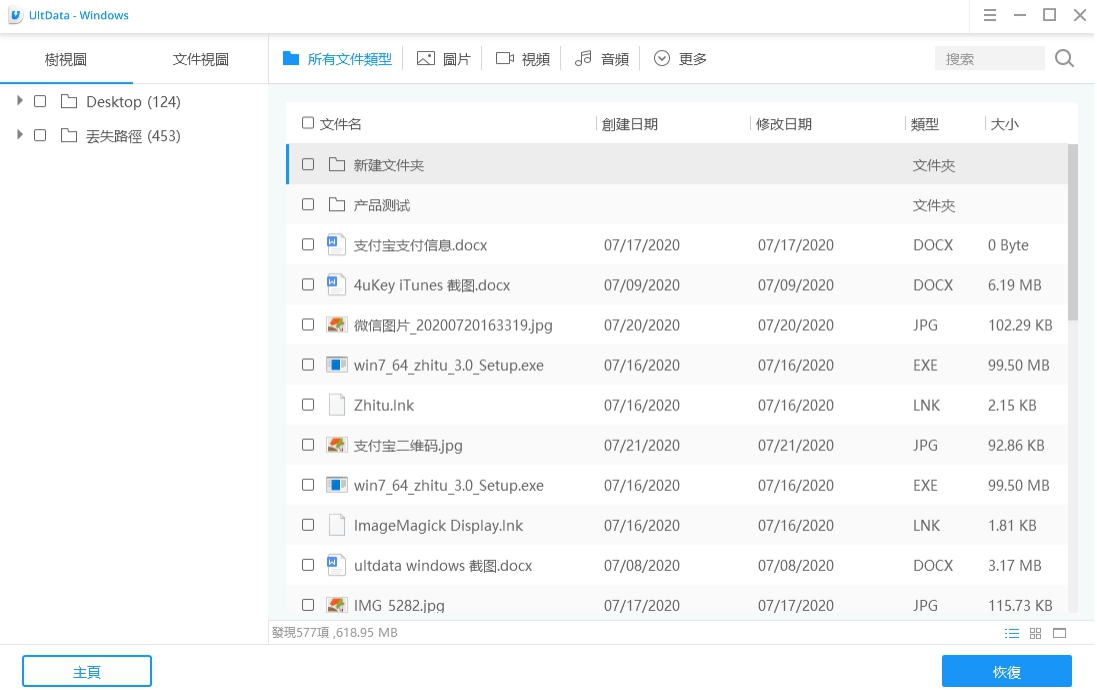
Task: Click the file list vertical scrollbar
Action: coord(1073,231)
